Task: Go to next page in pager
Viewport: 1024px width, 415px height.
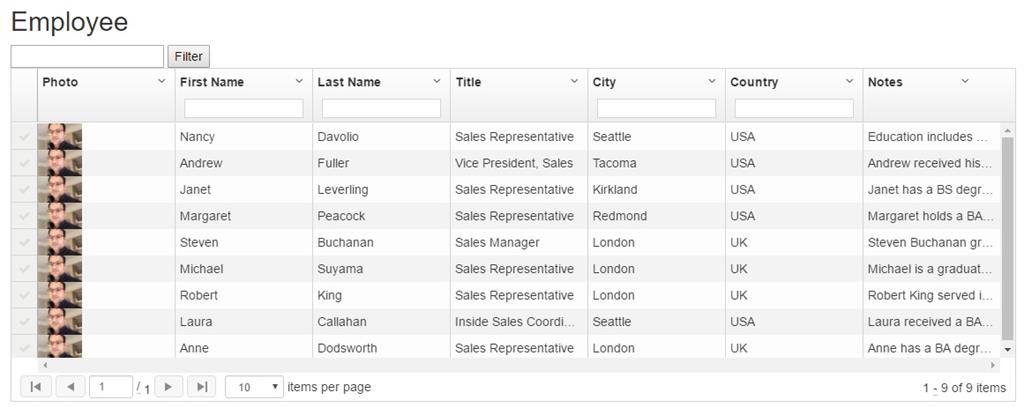Action: point(168,387)
